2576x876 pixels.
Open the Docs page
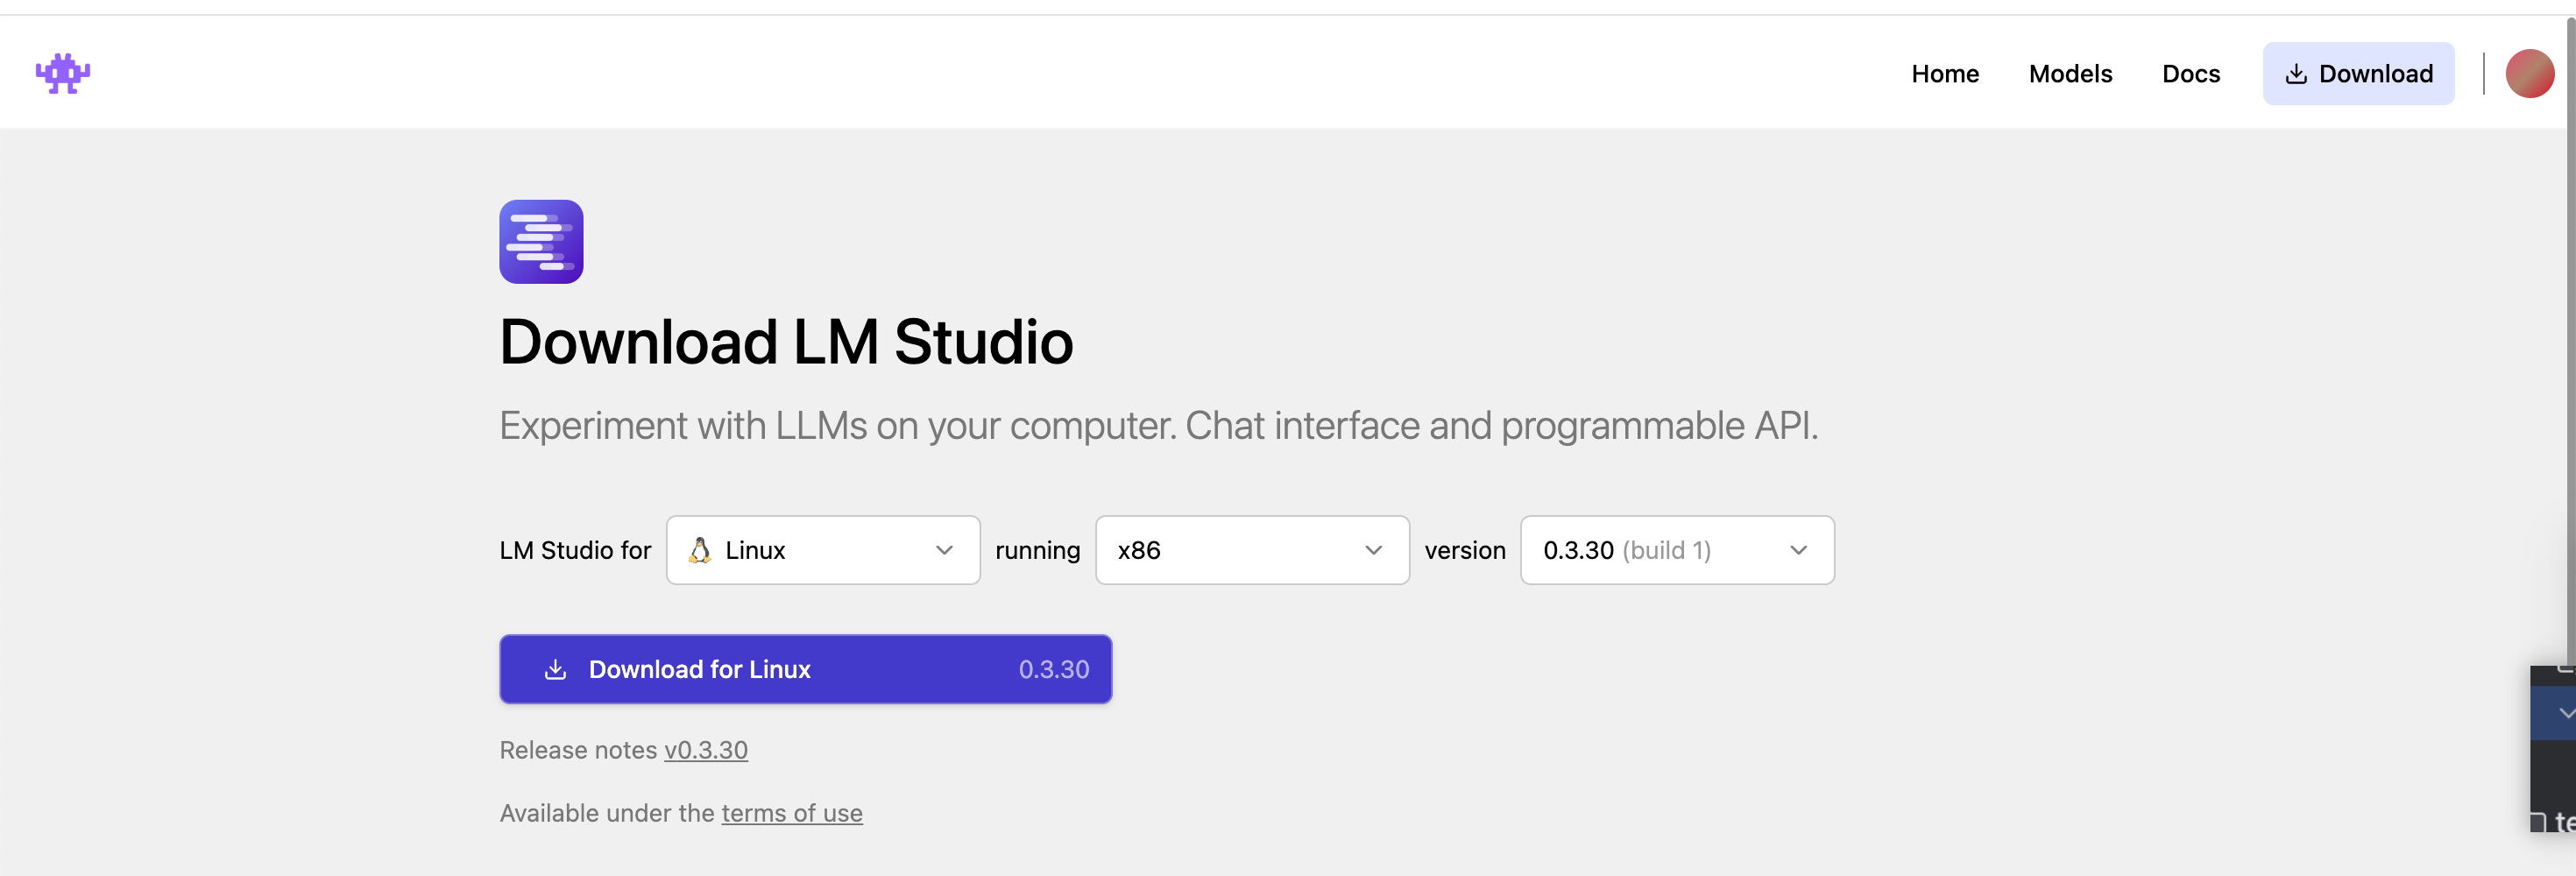click(x=2190, y=74)
